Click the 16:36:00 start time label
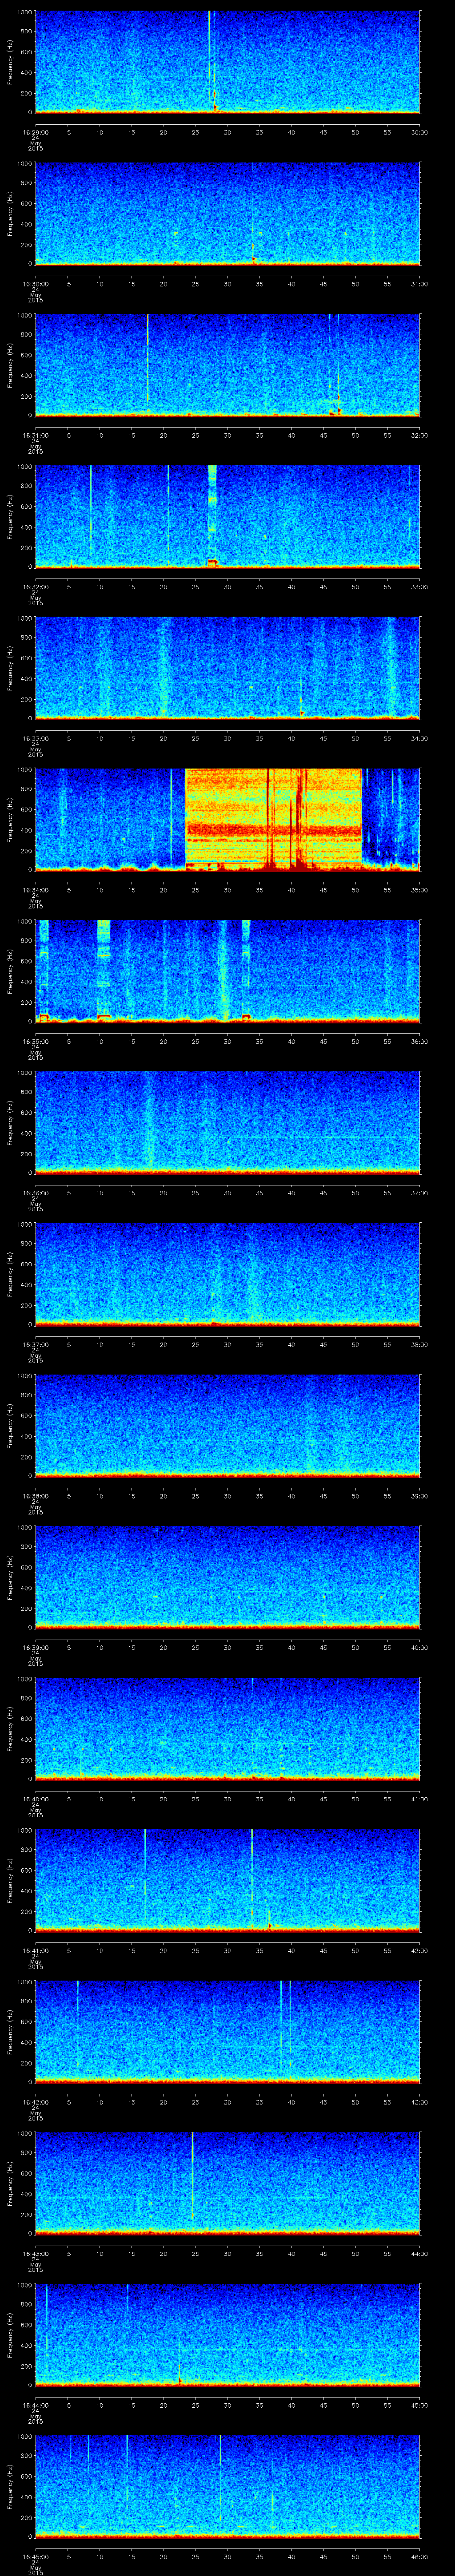Screen dimensions: 455x2576 35,1192
